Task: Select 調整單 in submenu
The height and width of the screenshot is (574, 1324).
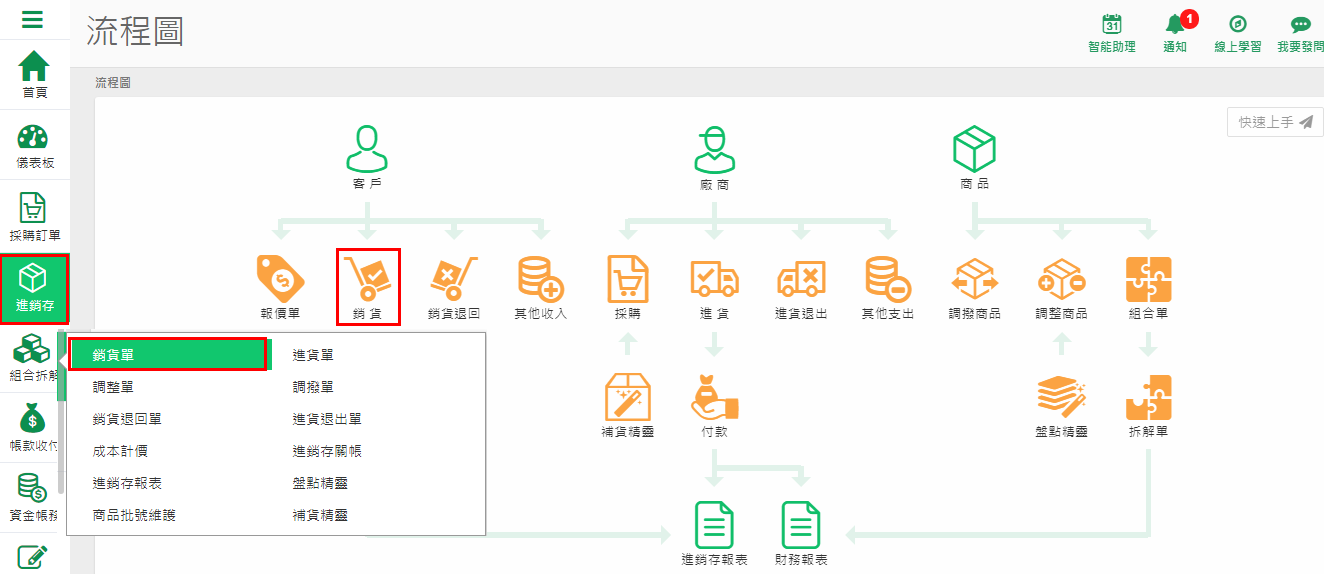Action: tap(113, 387)
